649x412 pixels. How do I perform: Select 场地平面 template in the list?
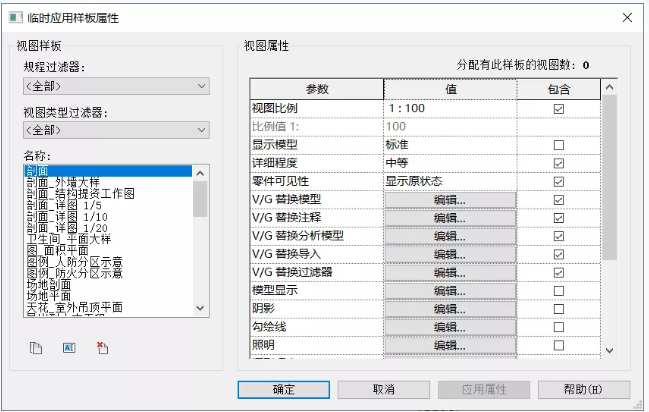[50, 296]
